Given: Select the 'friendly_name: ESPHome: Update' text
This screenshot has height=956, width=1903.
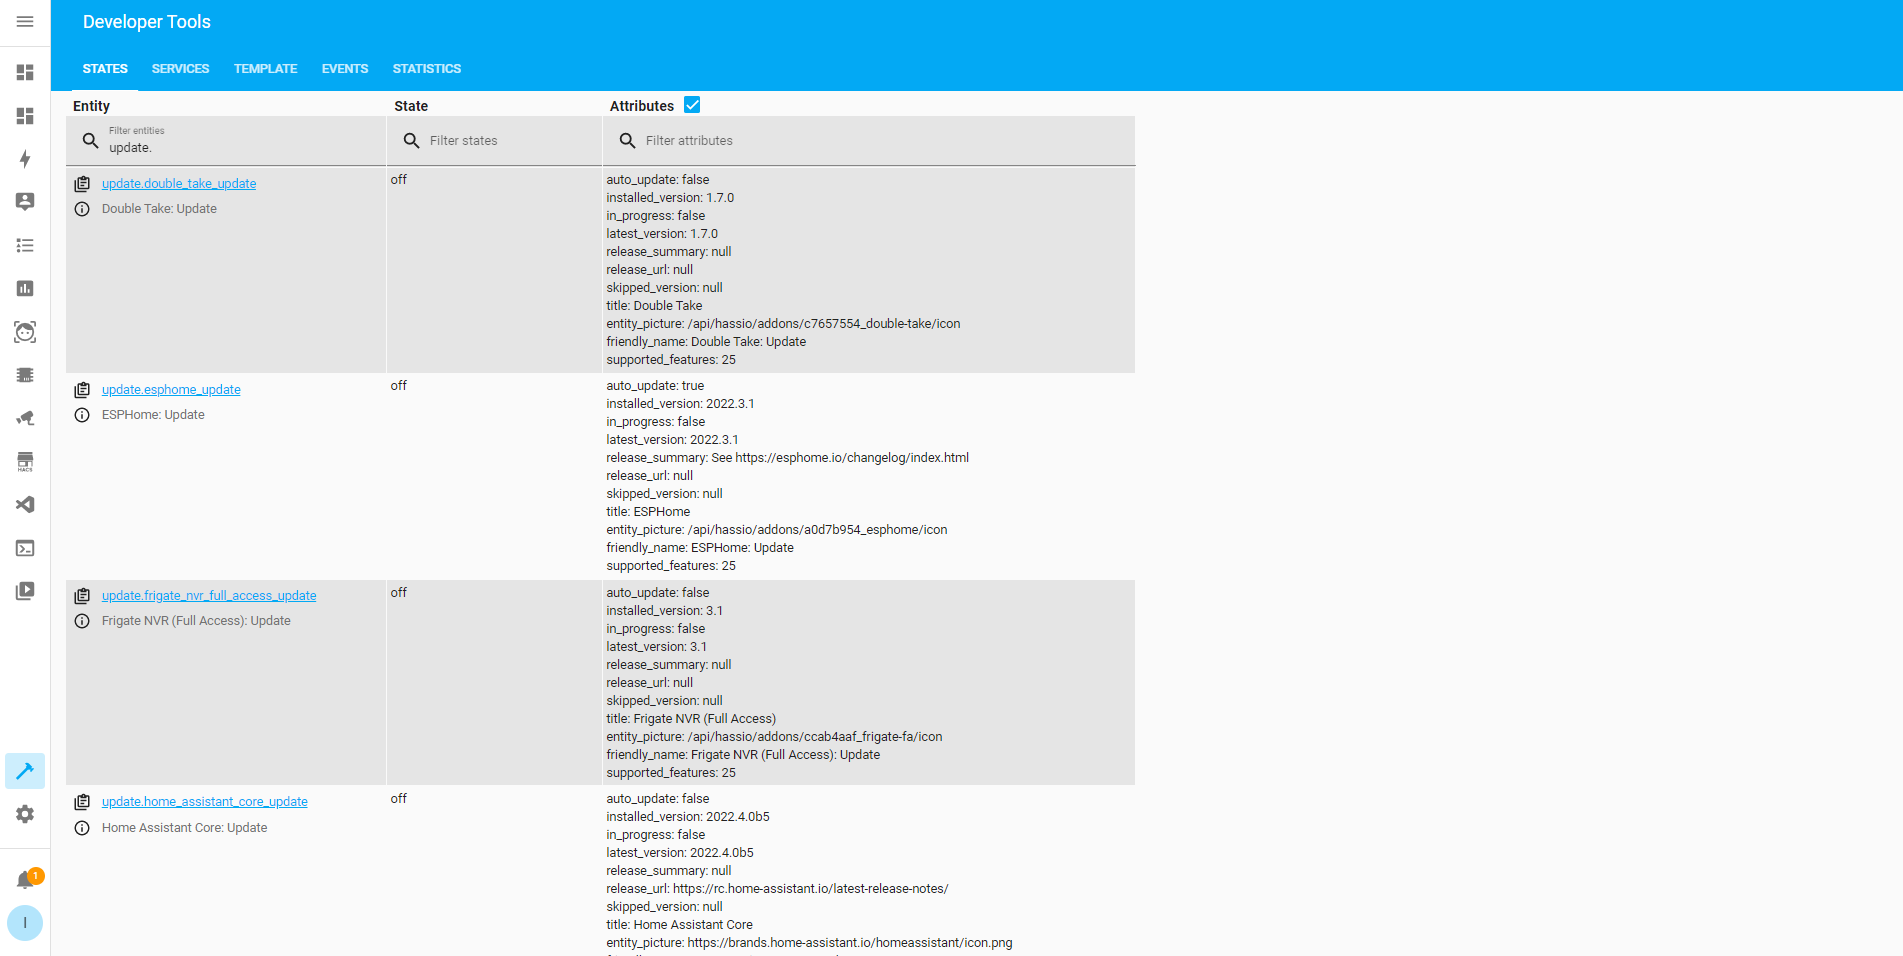Looking at the screenshot, I should coord(700,548).
